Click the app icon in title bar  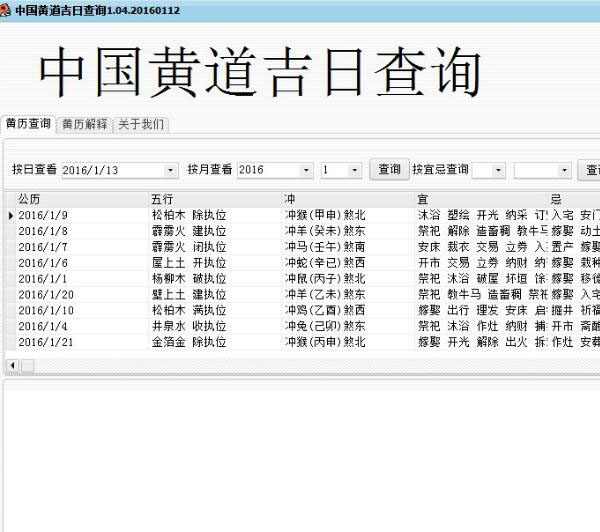(x=5, y=10)
